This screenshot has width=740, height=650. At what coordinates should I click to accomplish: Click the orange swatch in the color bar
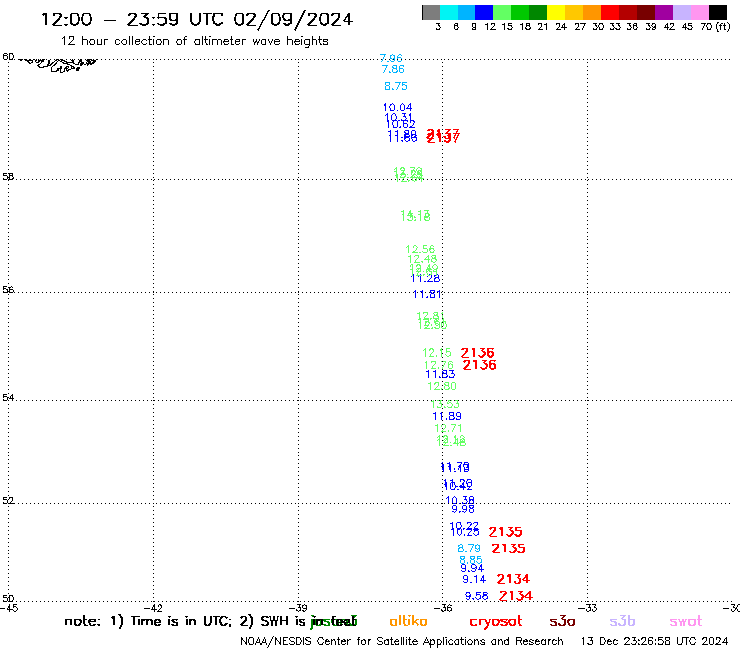pos(592,12)
